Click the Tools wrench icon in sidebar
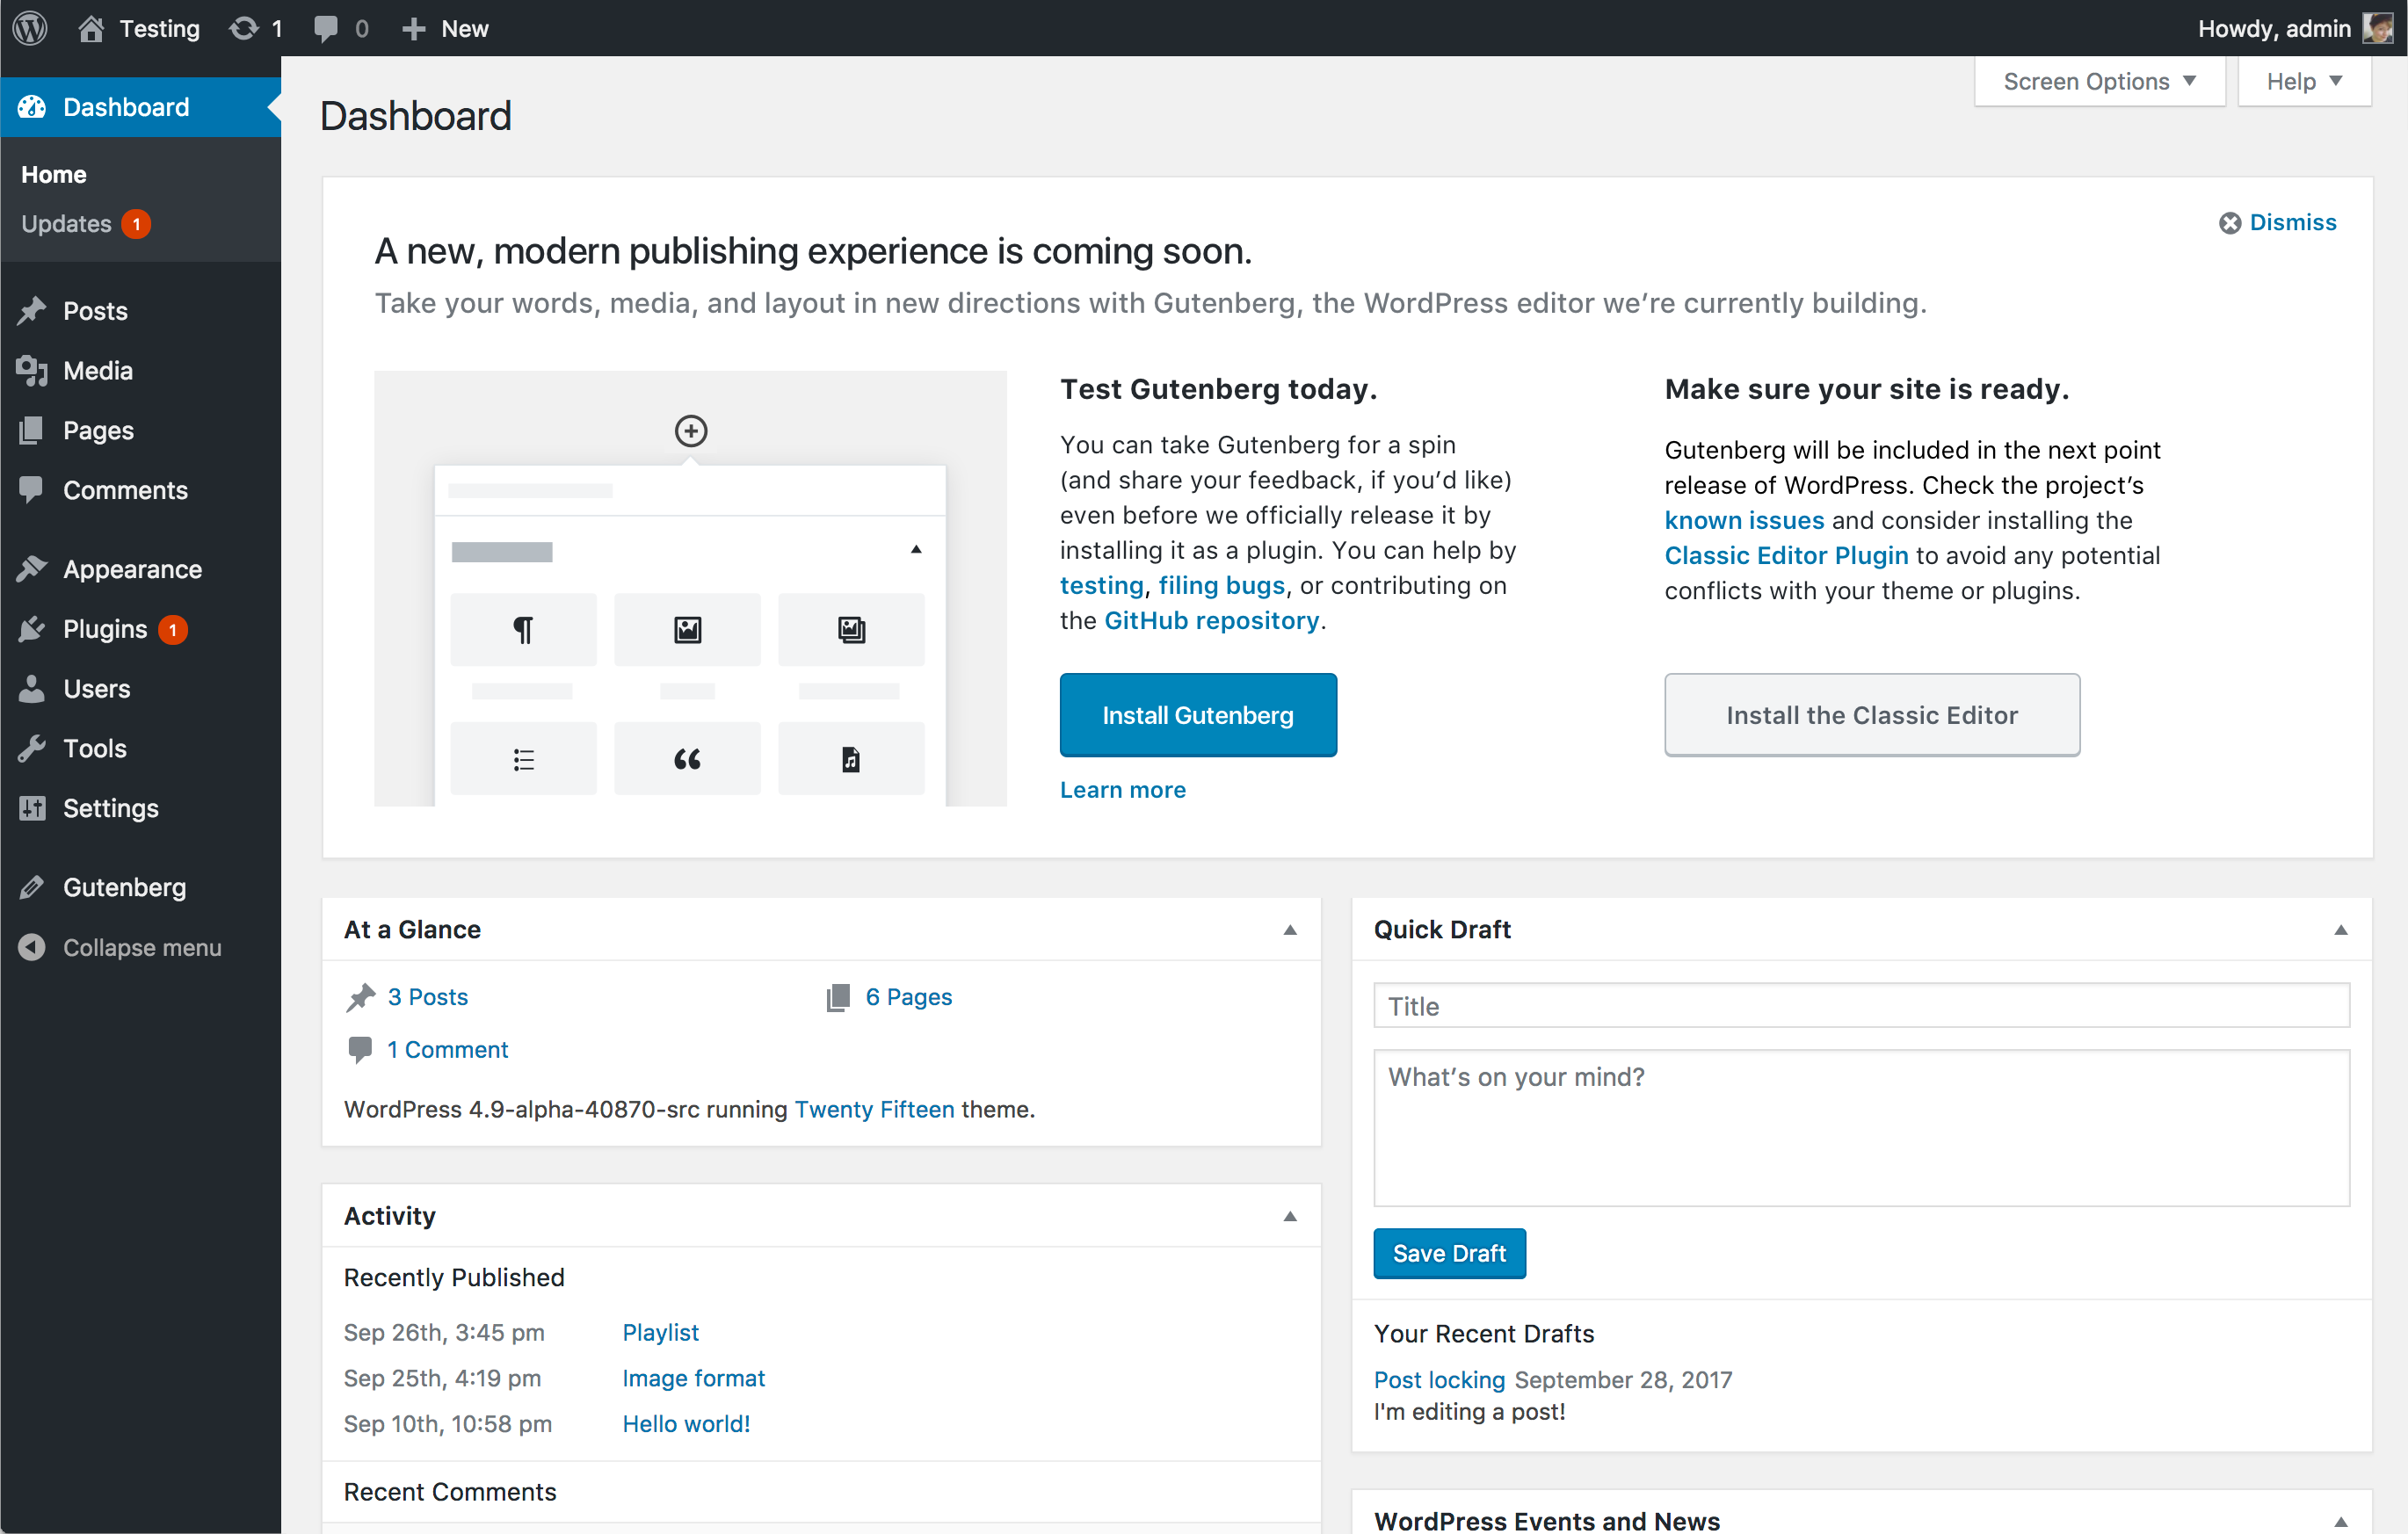This screenshot has height=1534, width=2408. [32, 748]
